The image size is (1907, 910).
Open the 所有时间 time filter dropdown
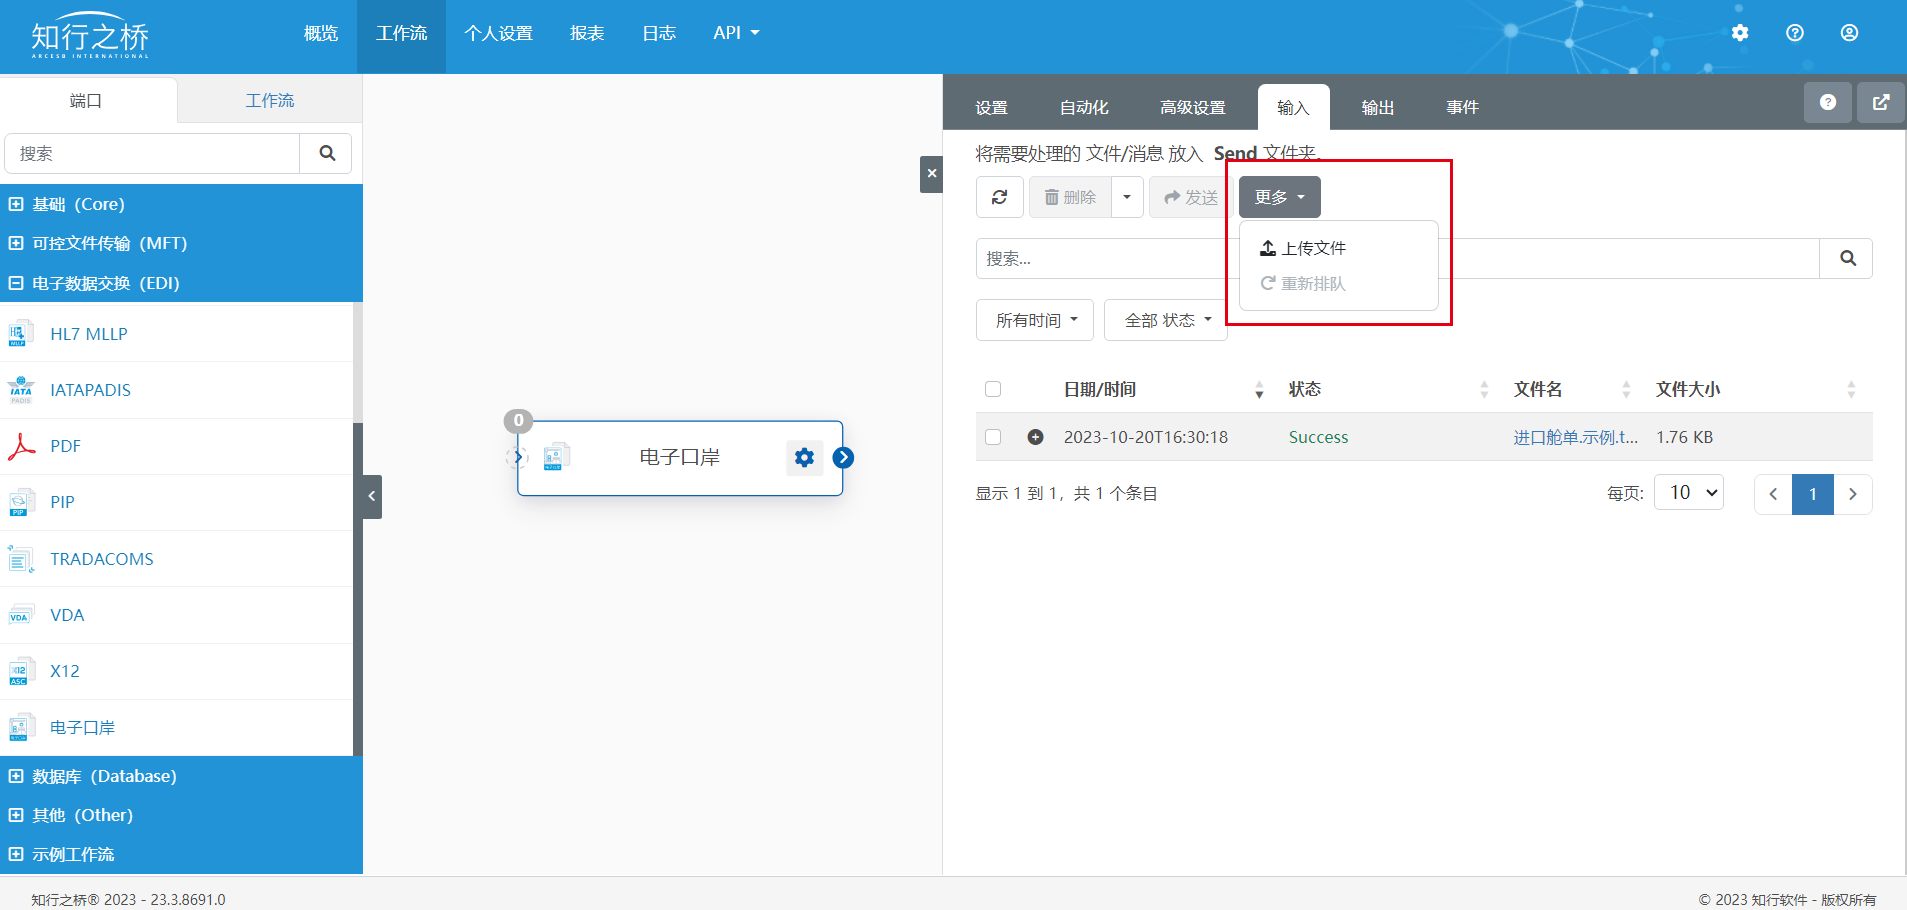pyautogui.click(x=1035, y=320)
